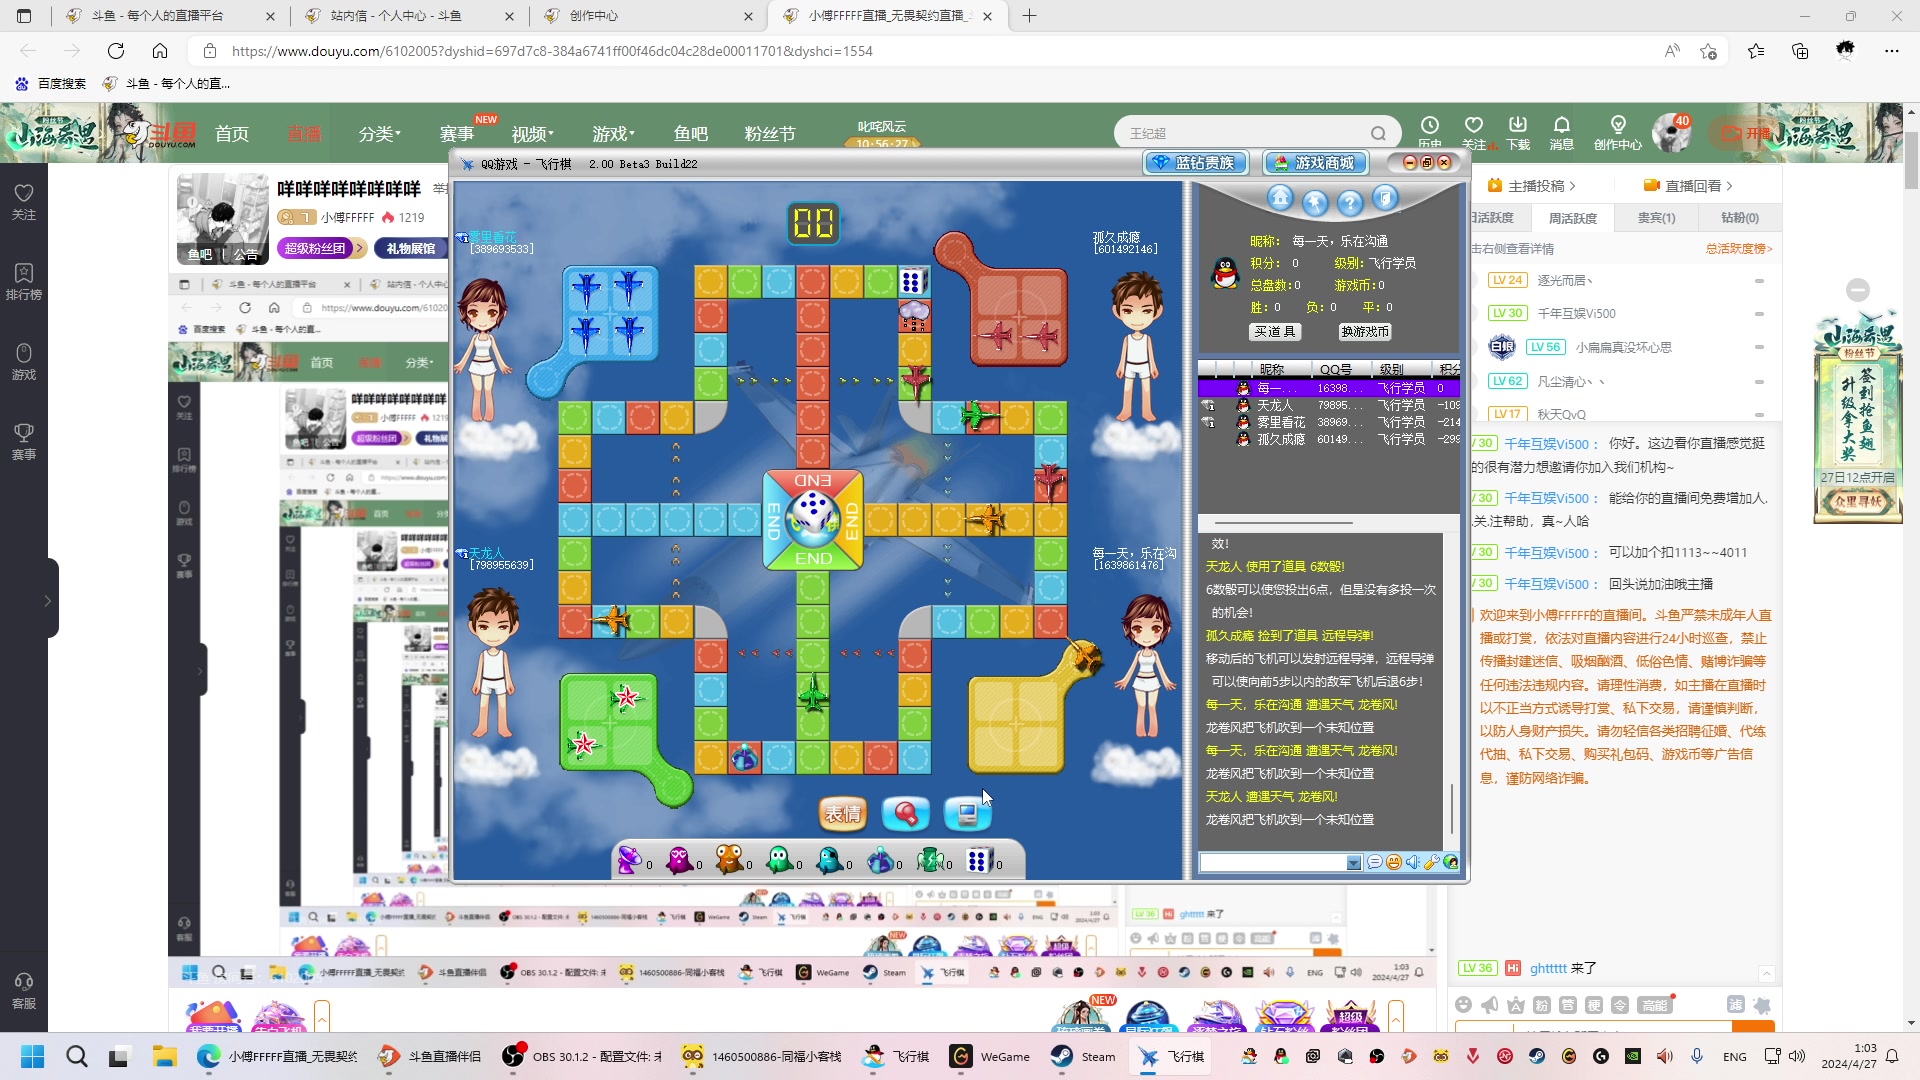
Task: Open 鱼吧 in Douyu navigation
Action: (x=691, y=134)
